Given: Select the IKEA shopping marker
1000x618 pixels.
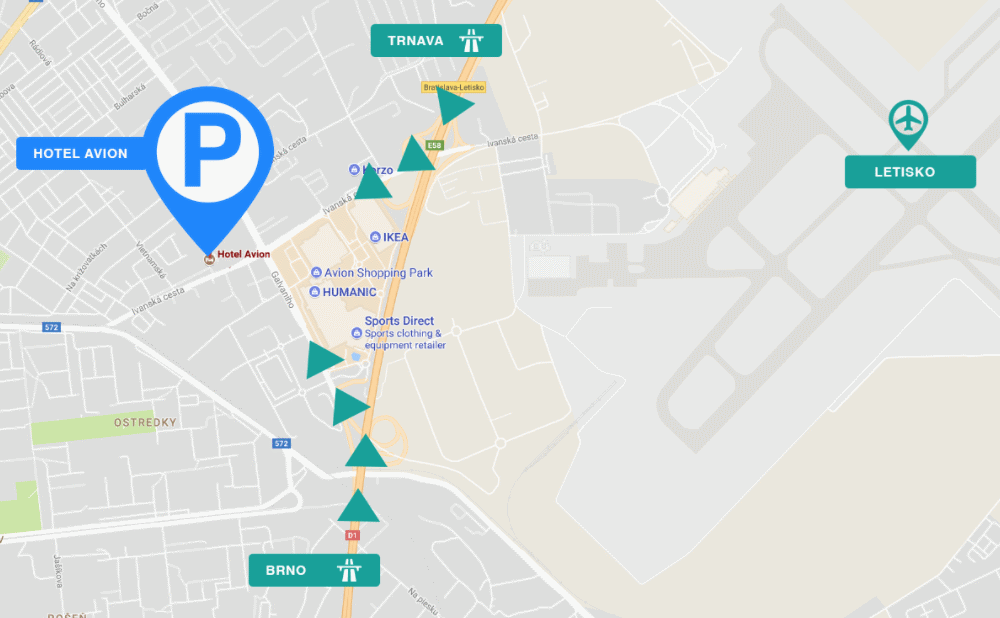Looking at the screenshot, I should (376, 237).
